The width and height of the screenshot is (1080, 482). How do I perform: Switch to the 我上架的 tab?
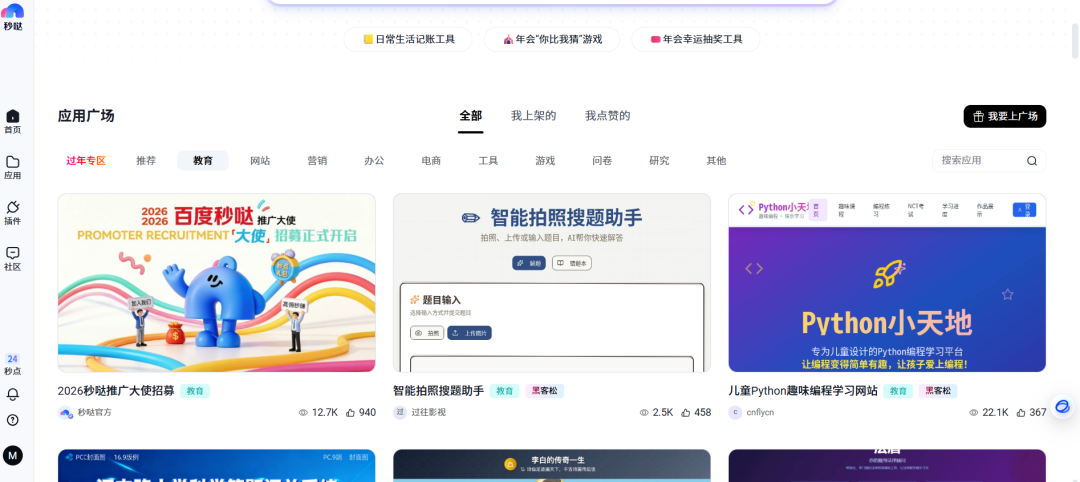click(533, 116)
